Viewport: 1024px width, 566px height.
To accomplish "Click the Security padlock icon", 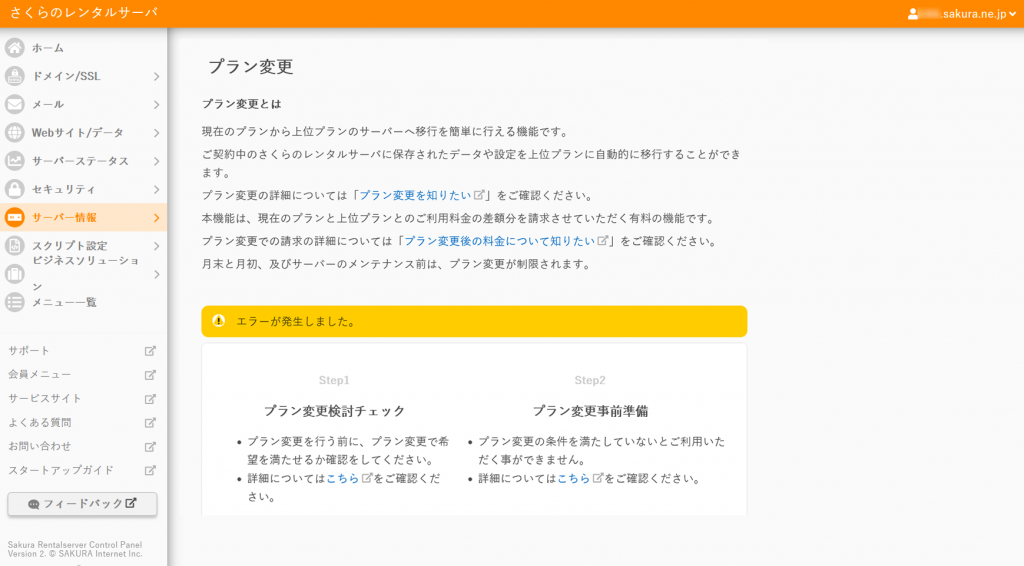I will click(x=15, y=189).
